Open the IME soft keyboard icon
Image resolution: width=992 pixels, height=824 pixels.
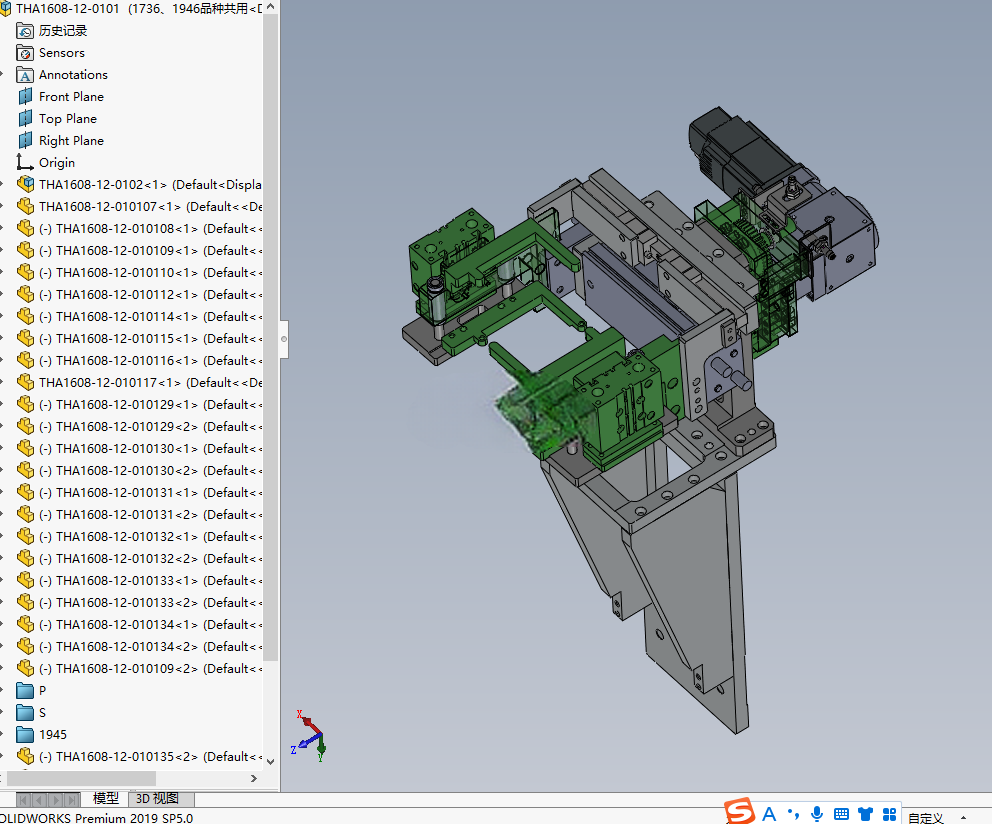841,814
